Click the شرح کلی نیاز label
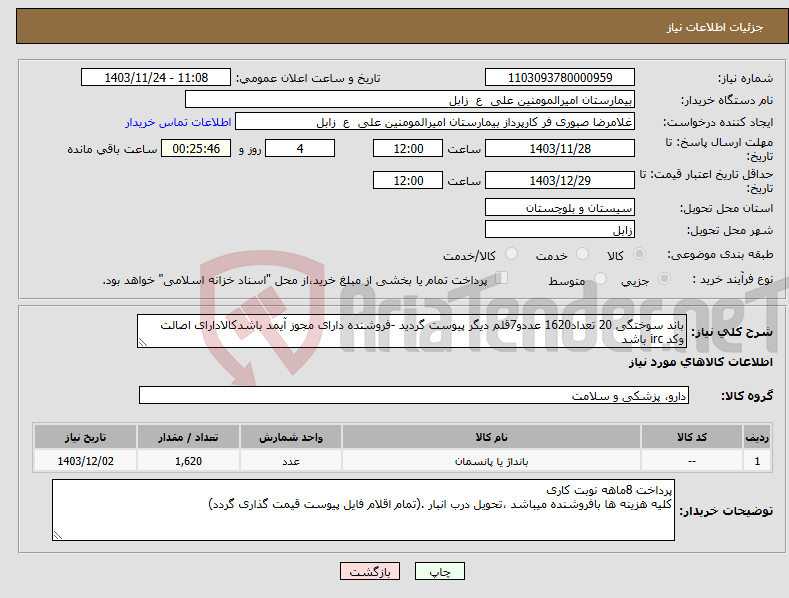 tap(732, 332)
